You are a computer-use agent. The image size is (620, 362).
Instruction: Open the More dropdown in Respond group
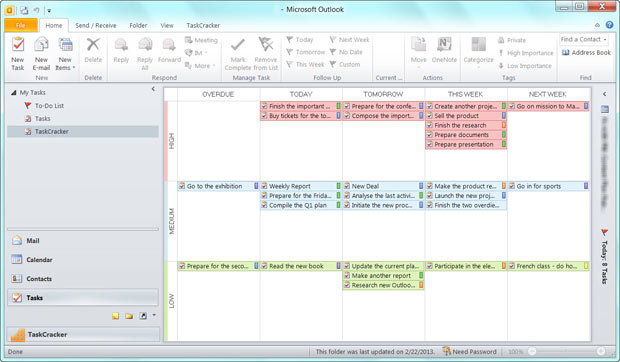[x=200, y=66]
